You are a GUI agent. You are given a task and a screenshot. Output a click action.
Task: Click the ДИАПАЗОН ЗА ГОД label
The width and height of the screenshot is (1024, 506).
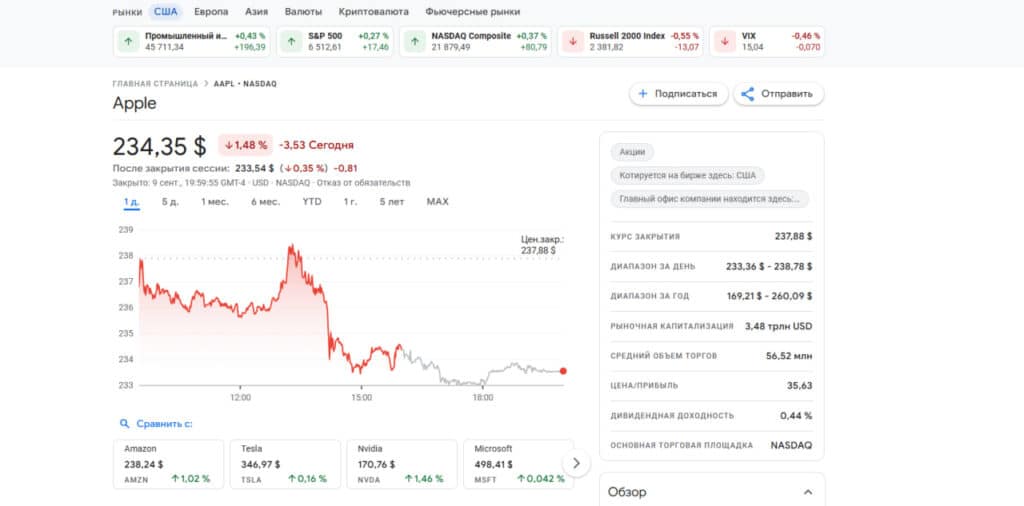point(650,296)
